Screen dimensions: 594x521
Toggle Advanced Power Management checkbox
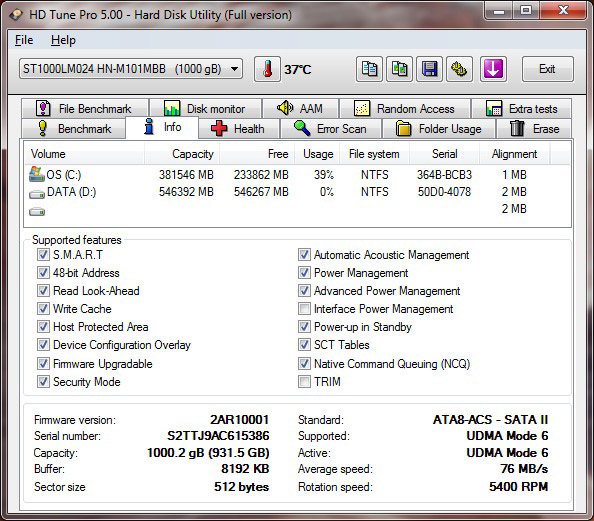[304, 290]
